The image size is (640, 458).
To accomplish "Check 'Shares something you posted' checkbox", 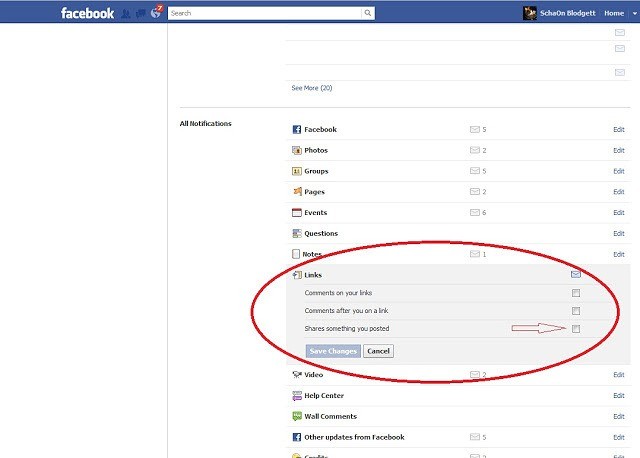I will (x=575, y=329).
